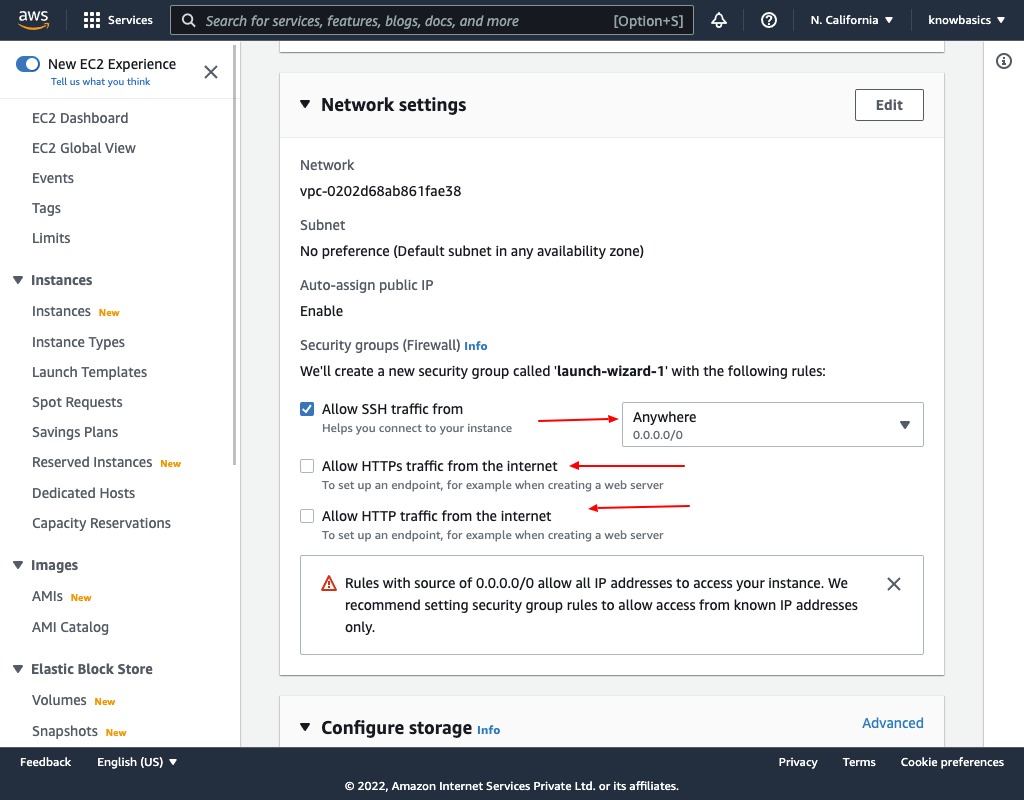Open Instance Types

[78, 342]
